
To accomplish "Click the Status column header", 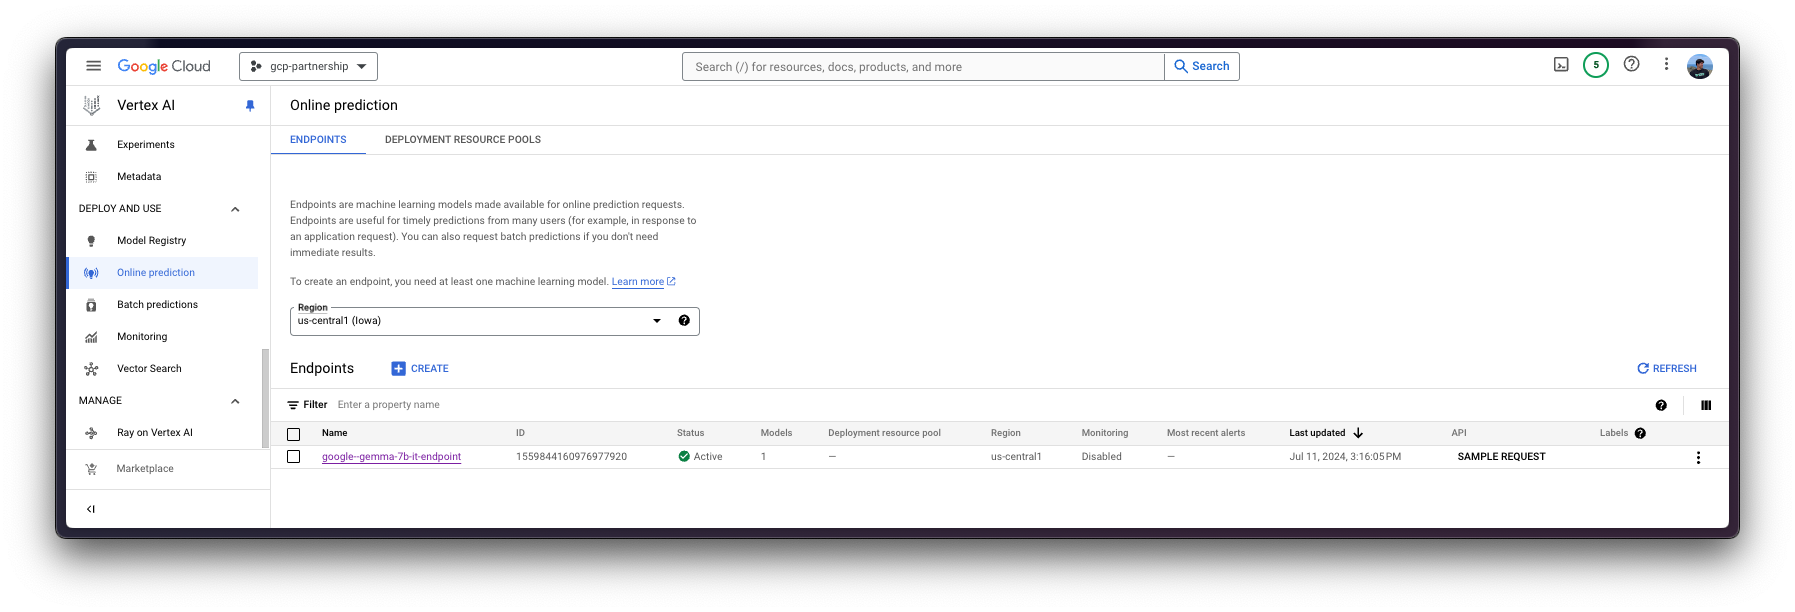I will coord(690,433).
